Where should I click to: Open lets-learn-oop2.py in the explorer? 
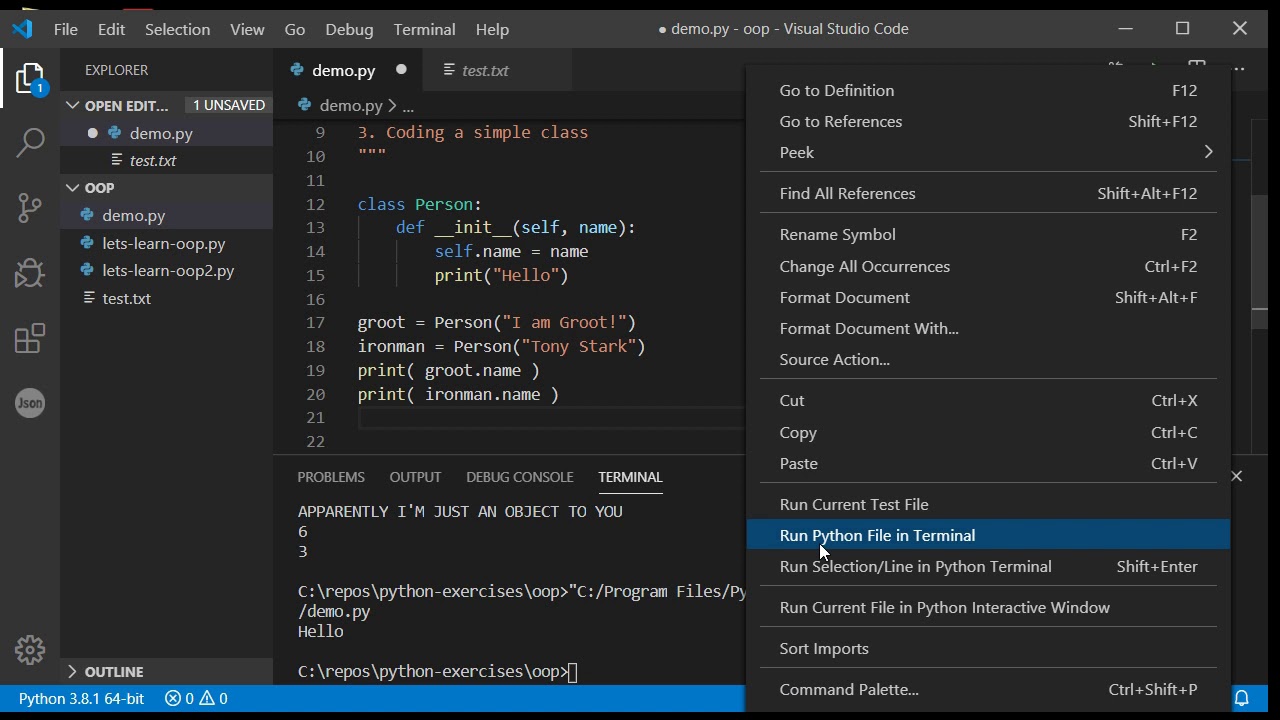tap(166, 270)
